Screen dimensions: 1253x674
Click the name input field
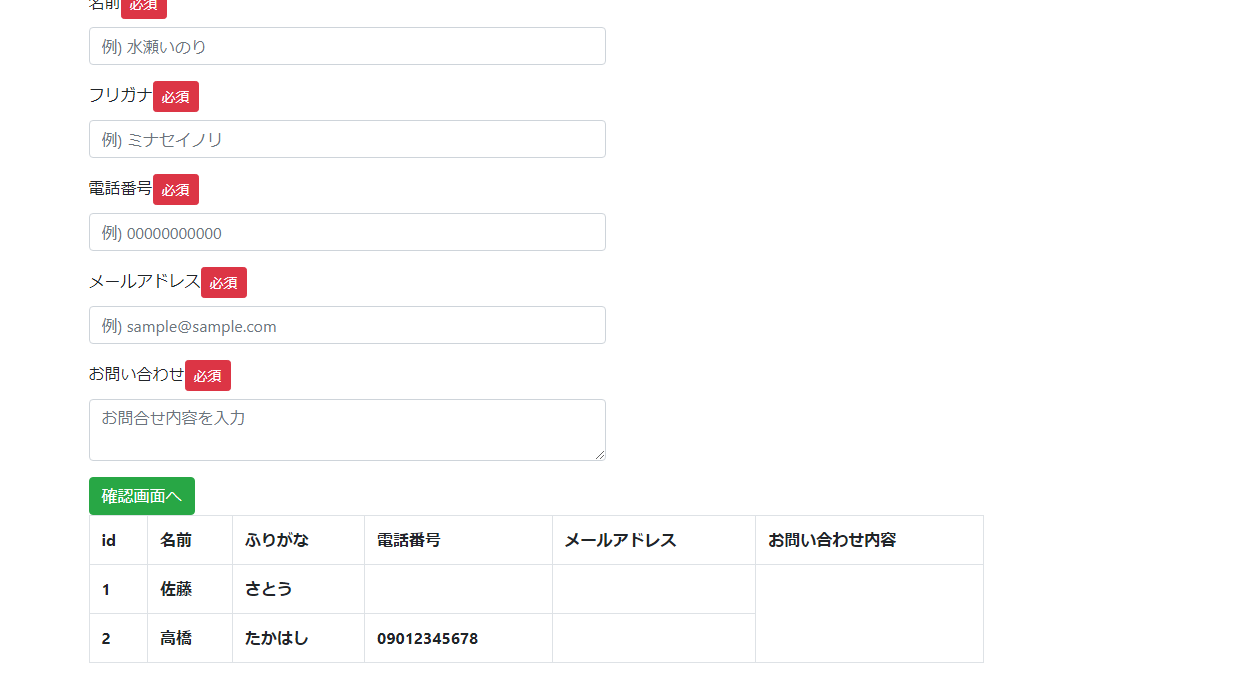pyautogui.click(x=347, y=46)
